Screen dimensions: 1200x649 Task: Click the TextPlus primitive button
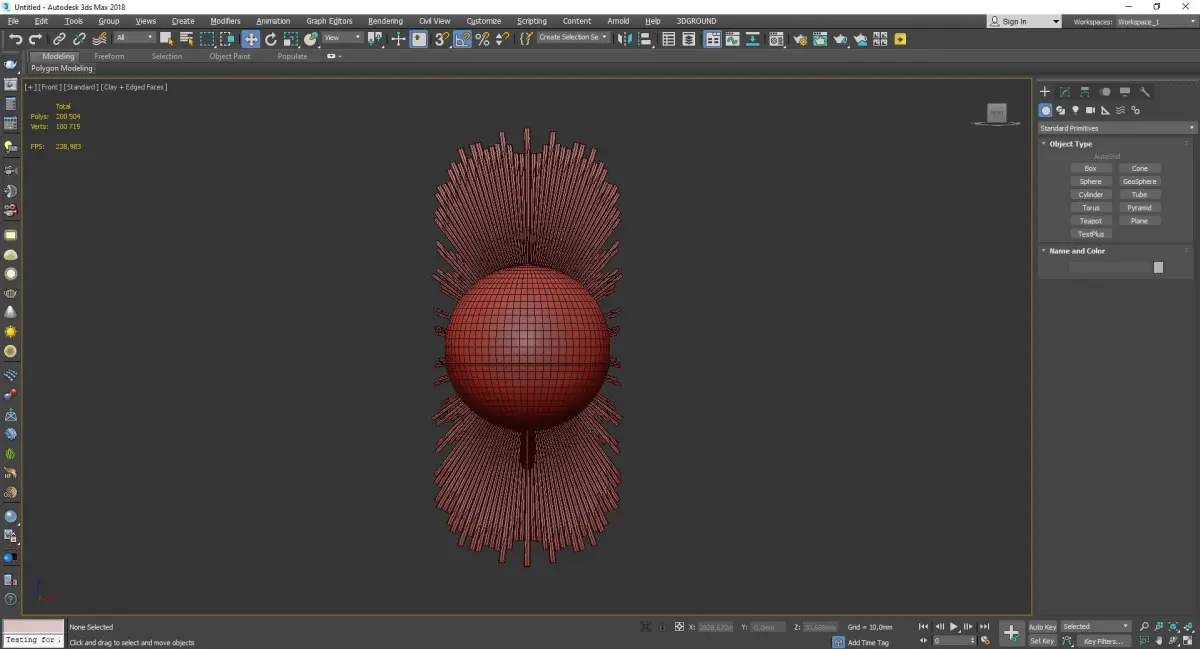point(1090,234)
